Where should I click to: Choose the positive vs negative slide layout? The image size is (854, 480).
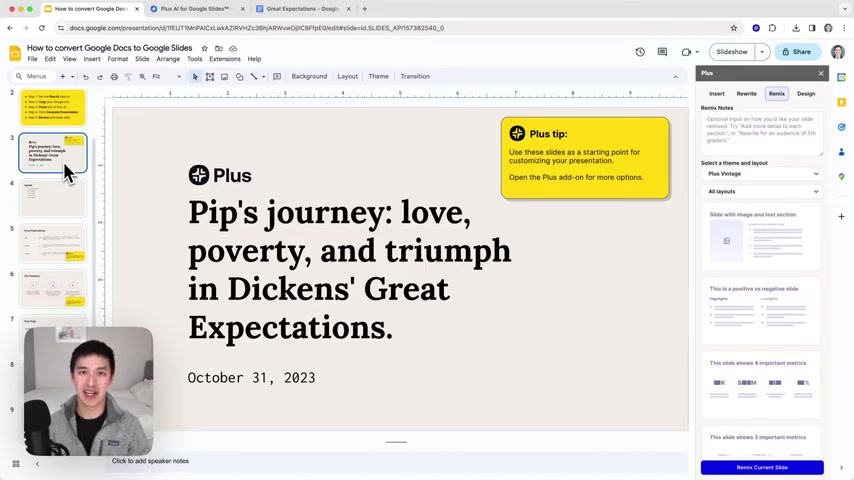pos(761,311)
